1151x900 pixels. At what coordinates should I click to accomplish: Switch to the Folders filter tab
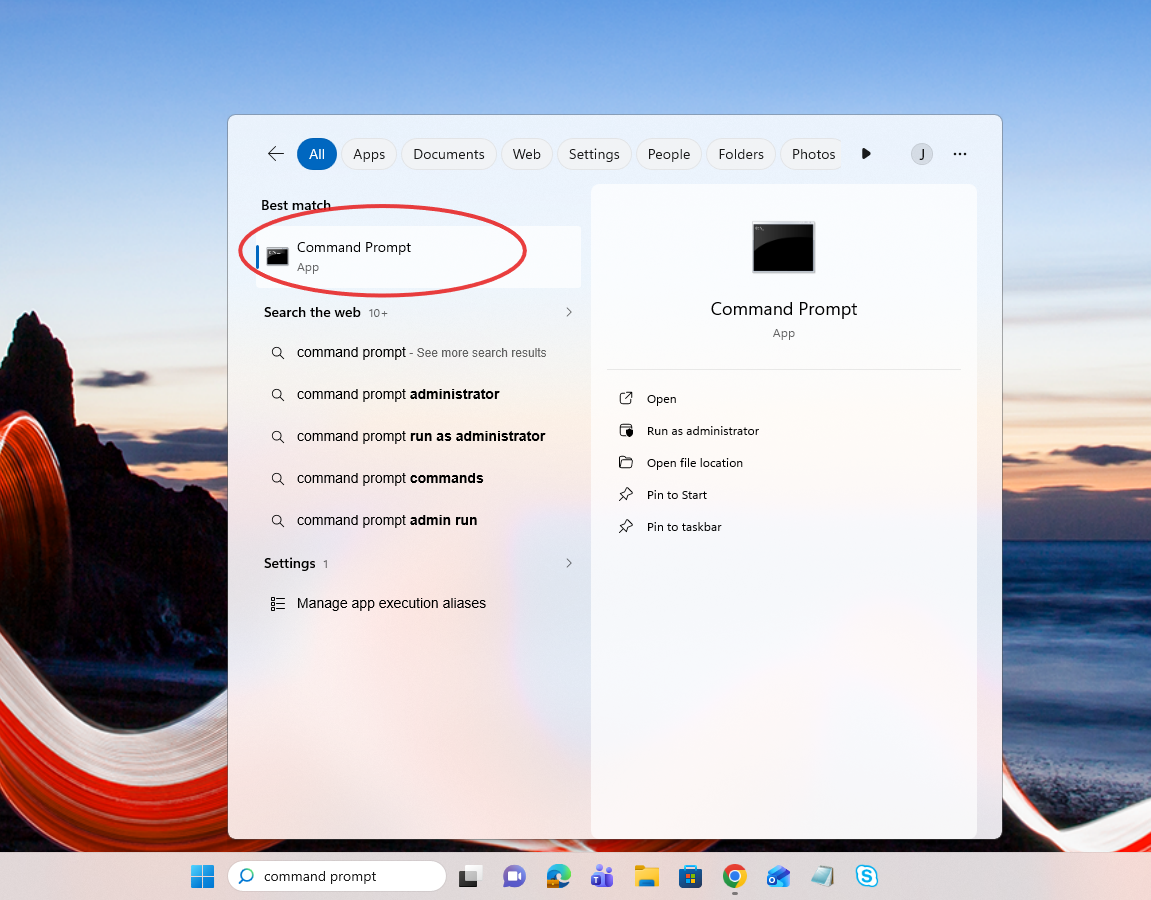point(741,154)
